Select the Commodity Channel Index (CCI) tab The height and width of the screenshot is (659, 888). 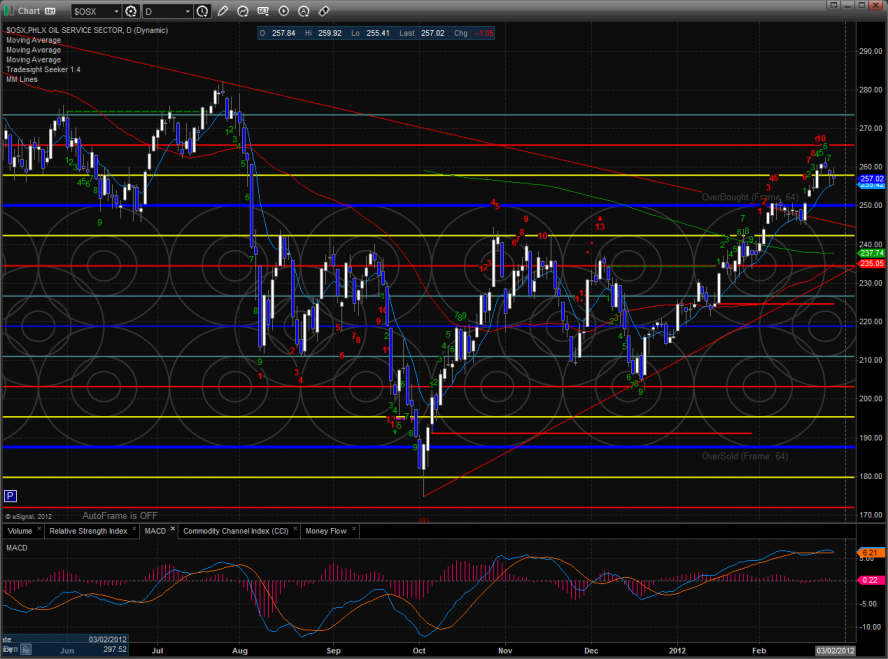click(x=236, y=531)
